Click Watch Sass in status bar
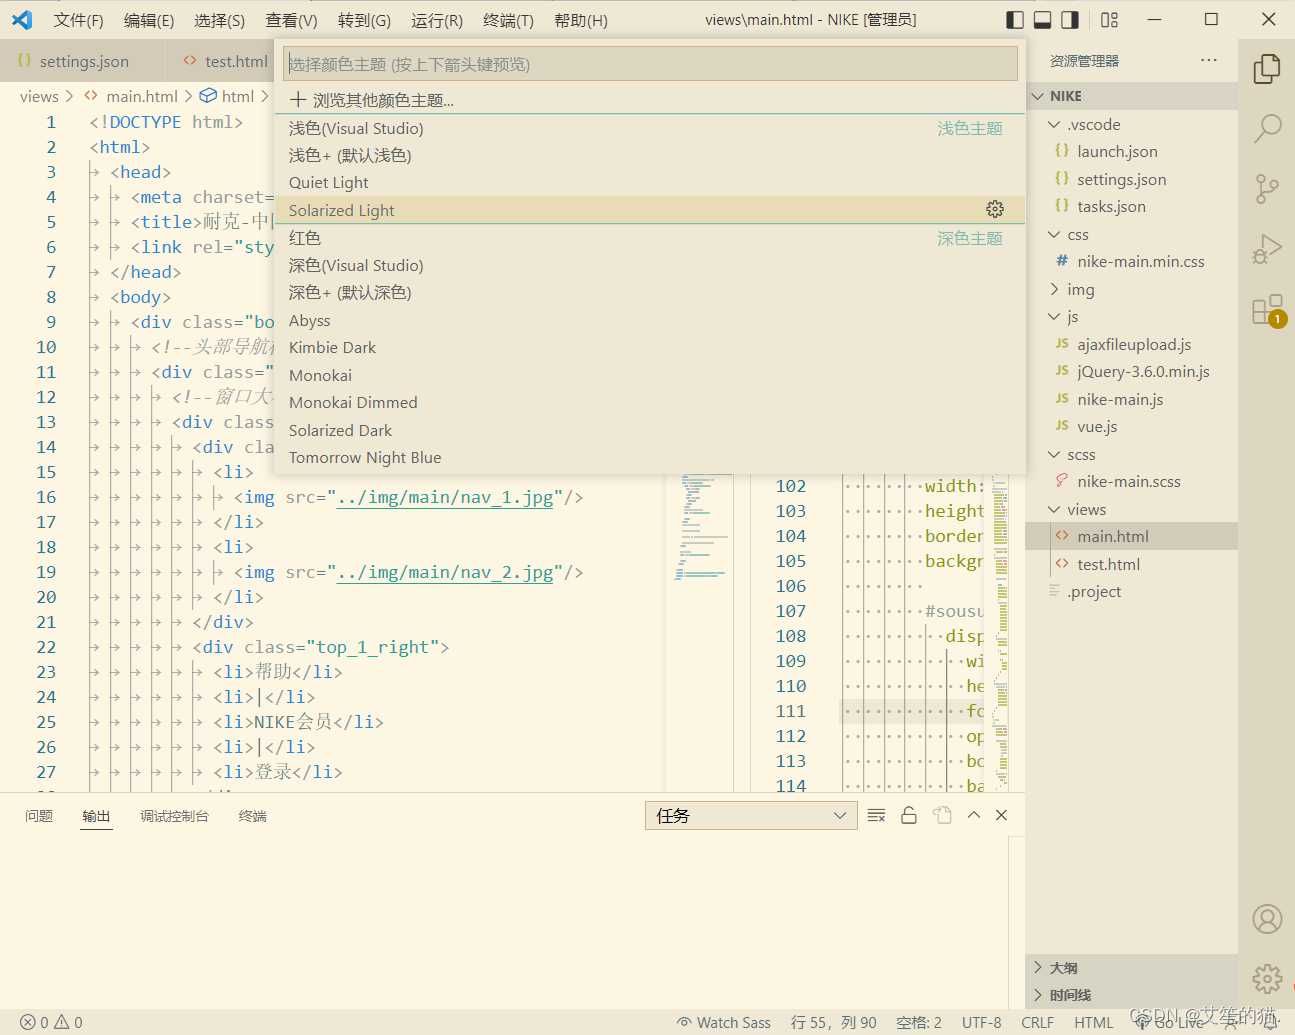Viewport: 1295px width, 1035px height. tap(724, 1022)
